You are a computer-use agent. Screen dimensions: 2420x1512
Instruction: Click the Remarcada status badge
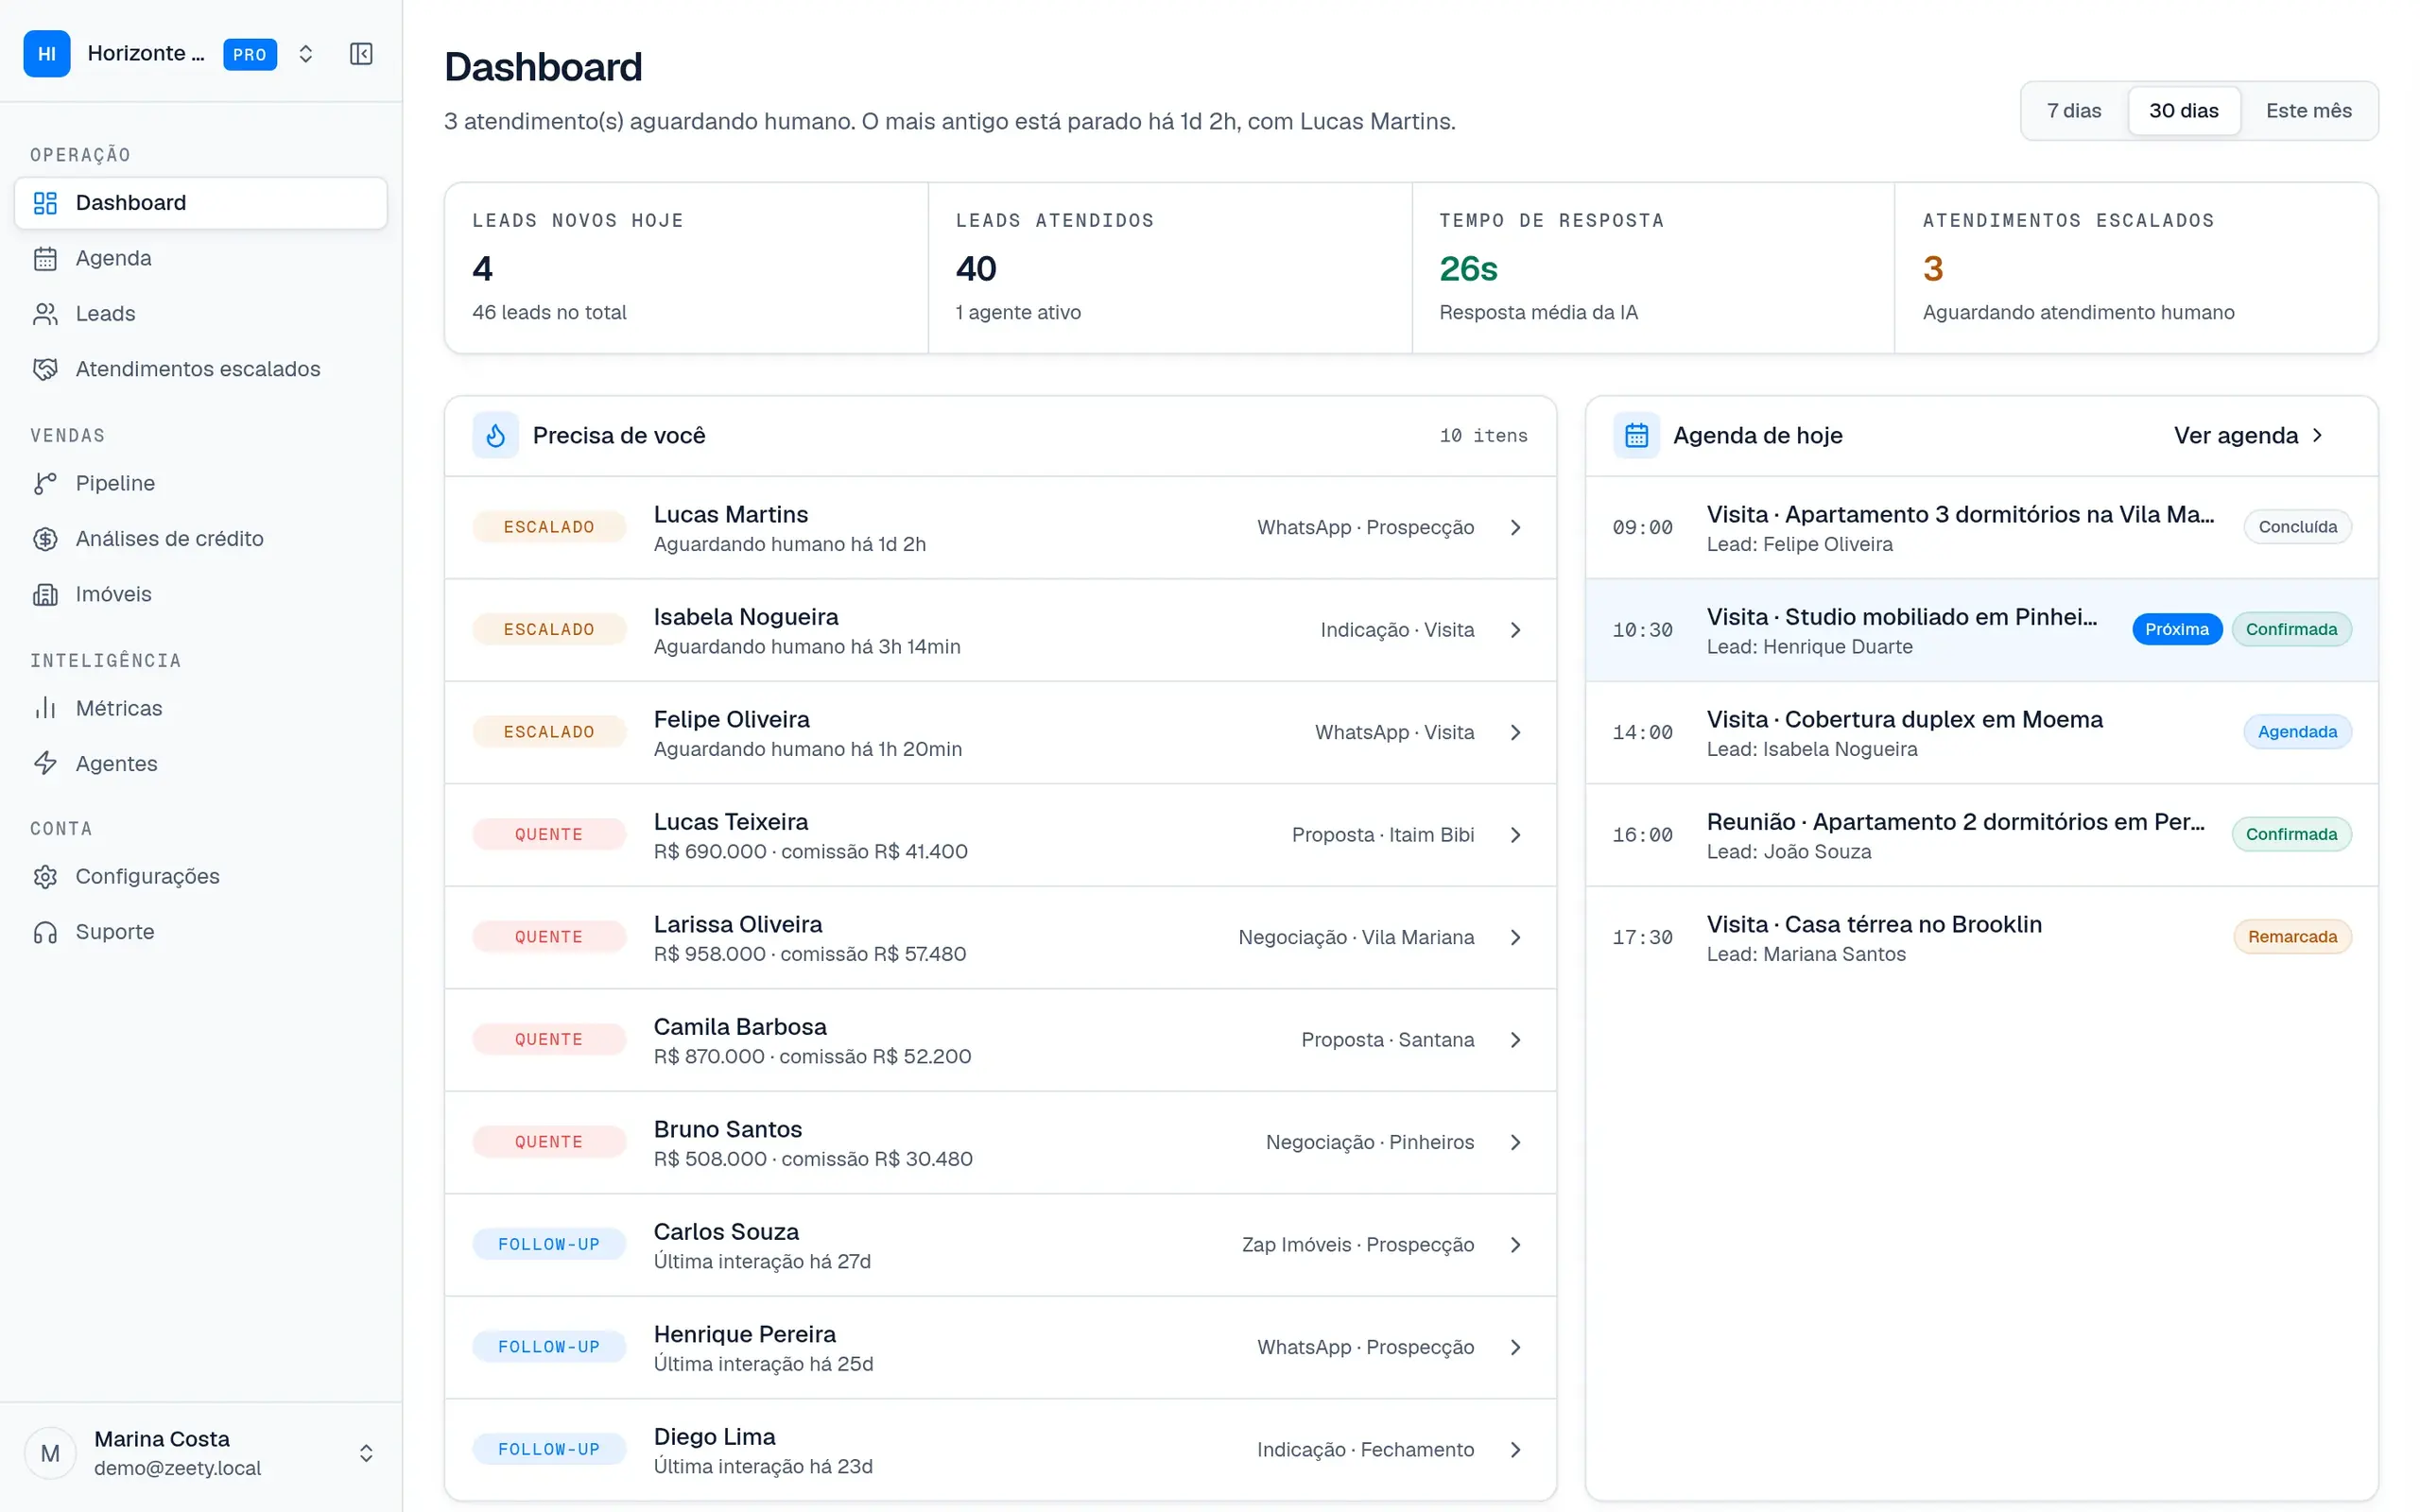pos(2292,937)
